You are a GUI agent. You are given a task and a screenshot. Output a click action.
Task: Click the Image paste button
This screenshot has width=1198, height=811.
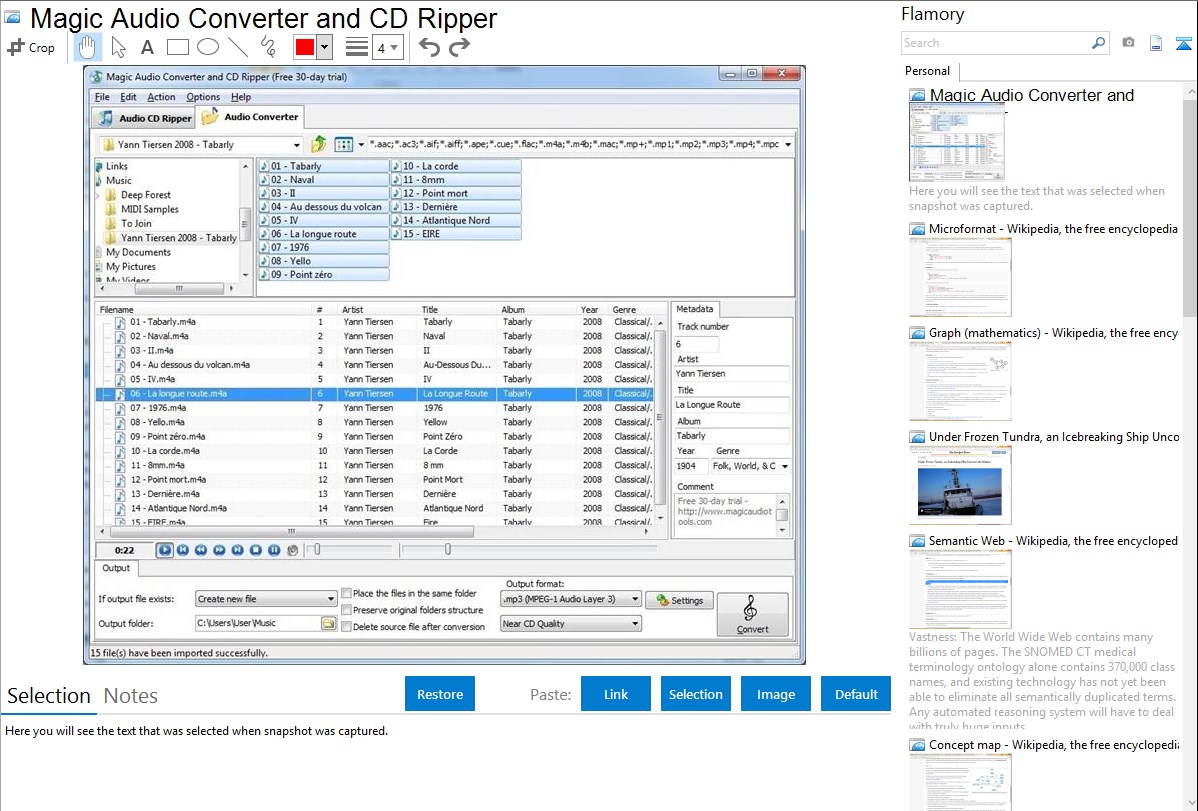[x=775, y=694]
